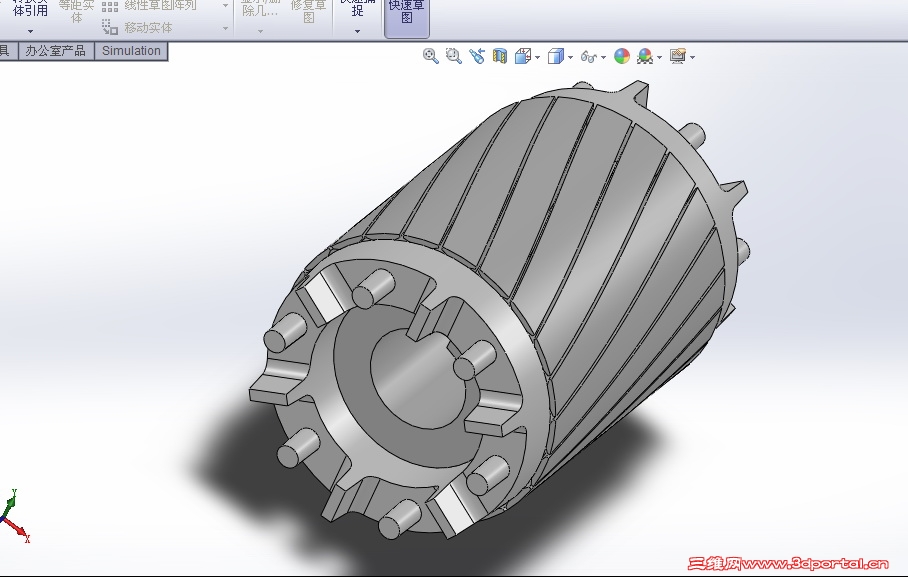Open the 移动实体 dropdown arrow

(x=225, y=28)
